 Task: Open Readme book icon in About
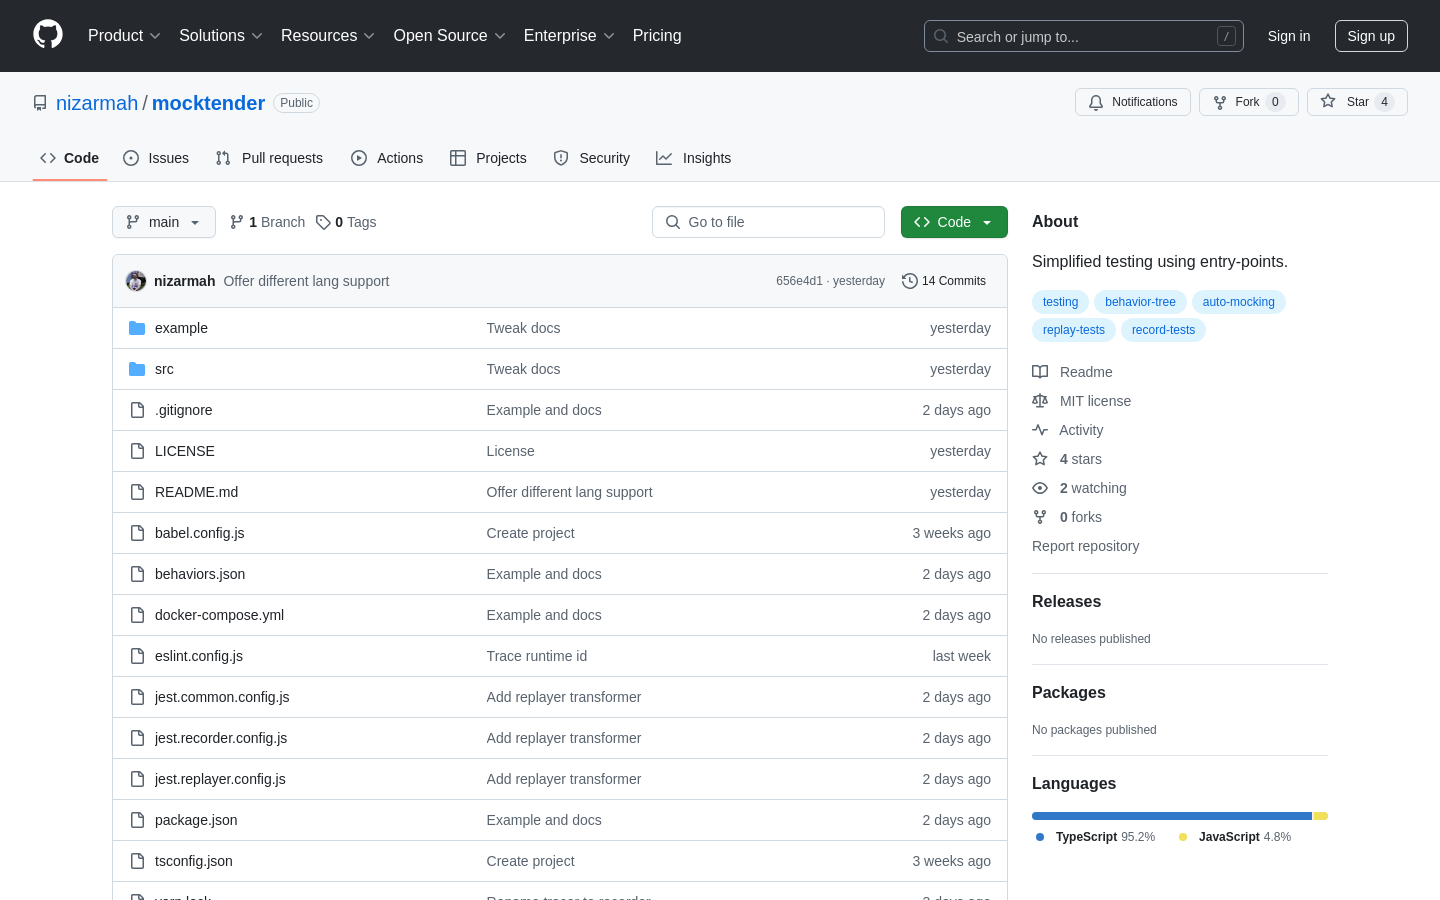[1040, 372]
